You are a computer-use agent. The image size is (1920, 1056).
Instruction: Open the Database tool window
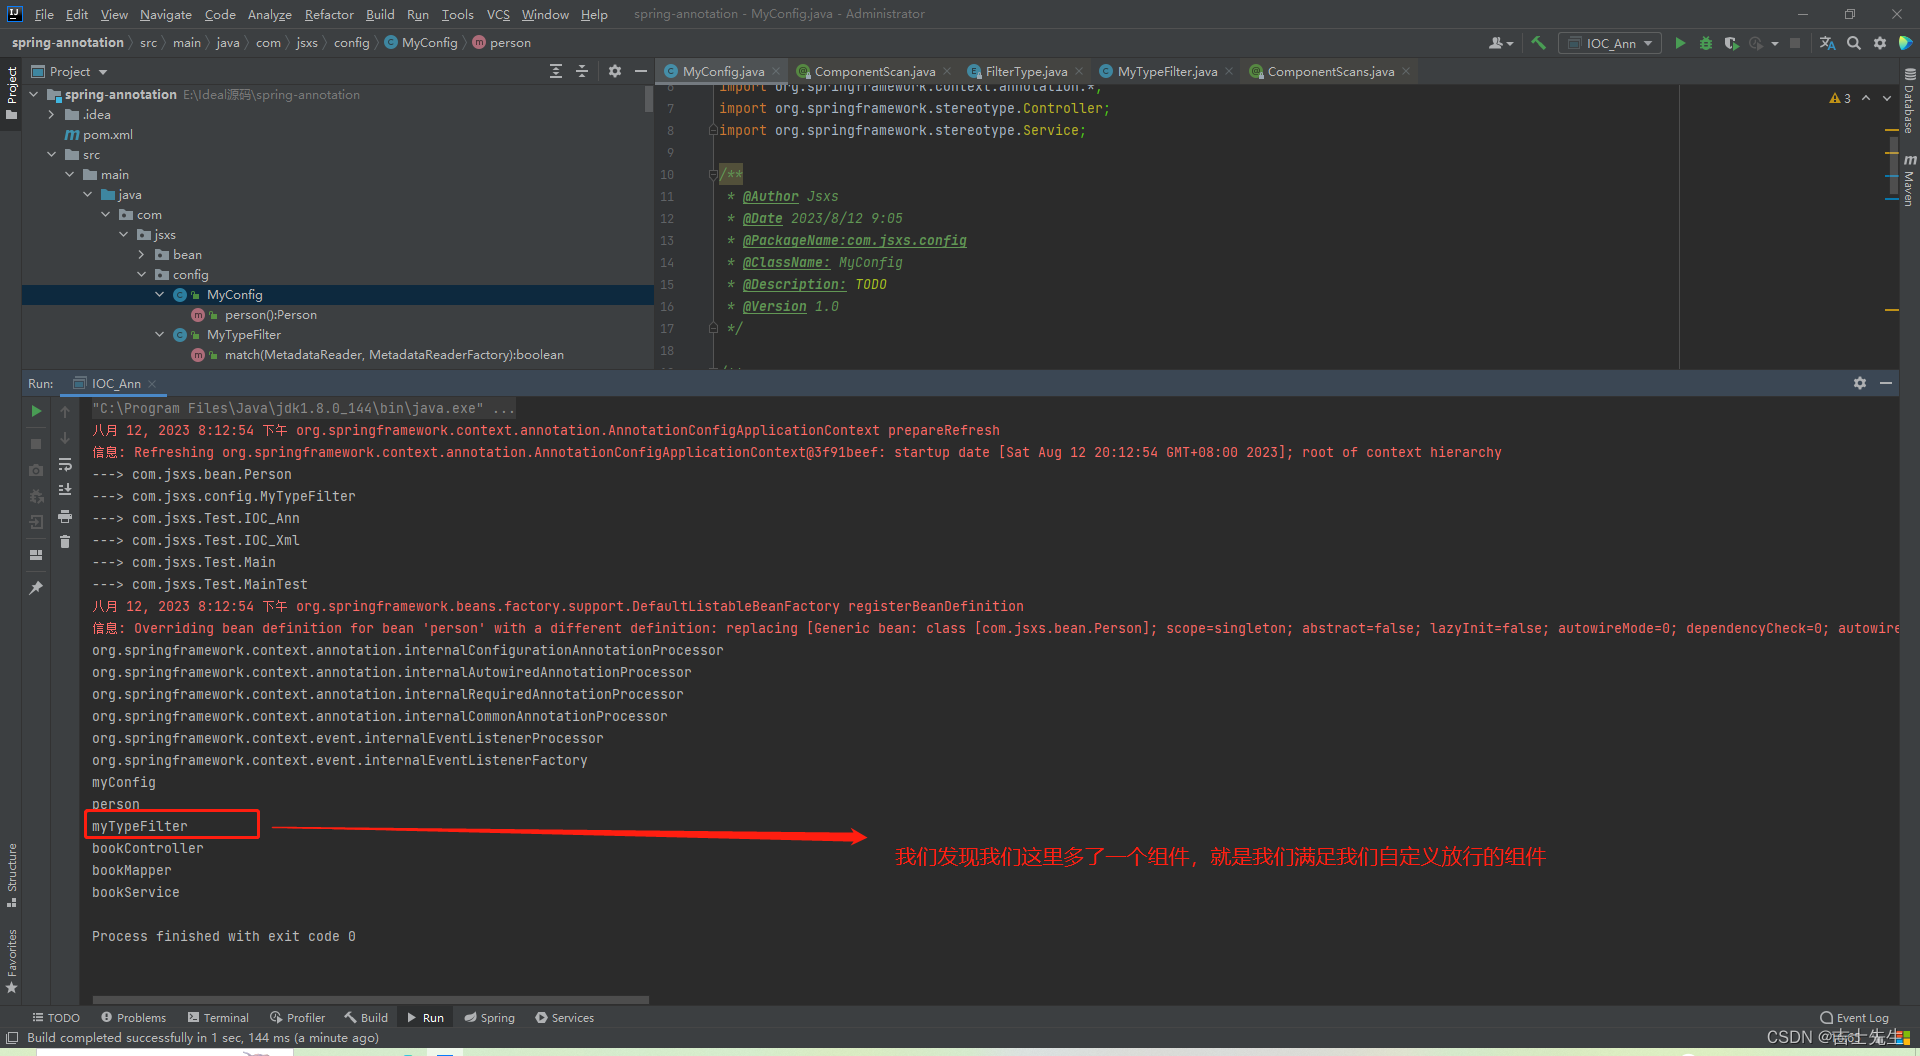pos(1909,101)
